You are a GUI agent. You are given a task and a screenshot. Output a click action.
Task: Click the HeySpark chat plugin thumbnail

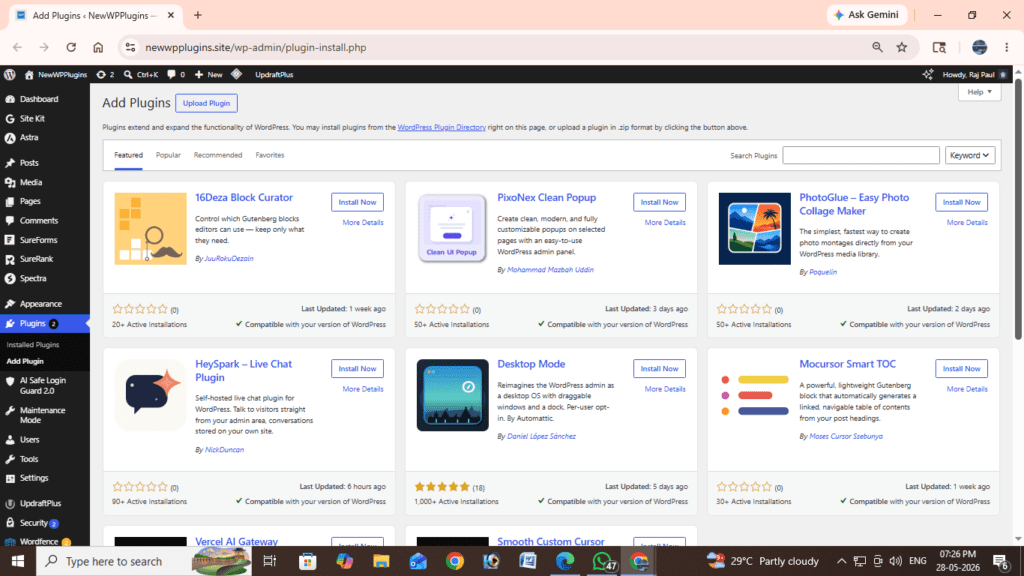150,395
